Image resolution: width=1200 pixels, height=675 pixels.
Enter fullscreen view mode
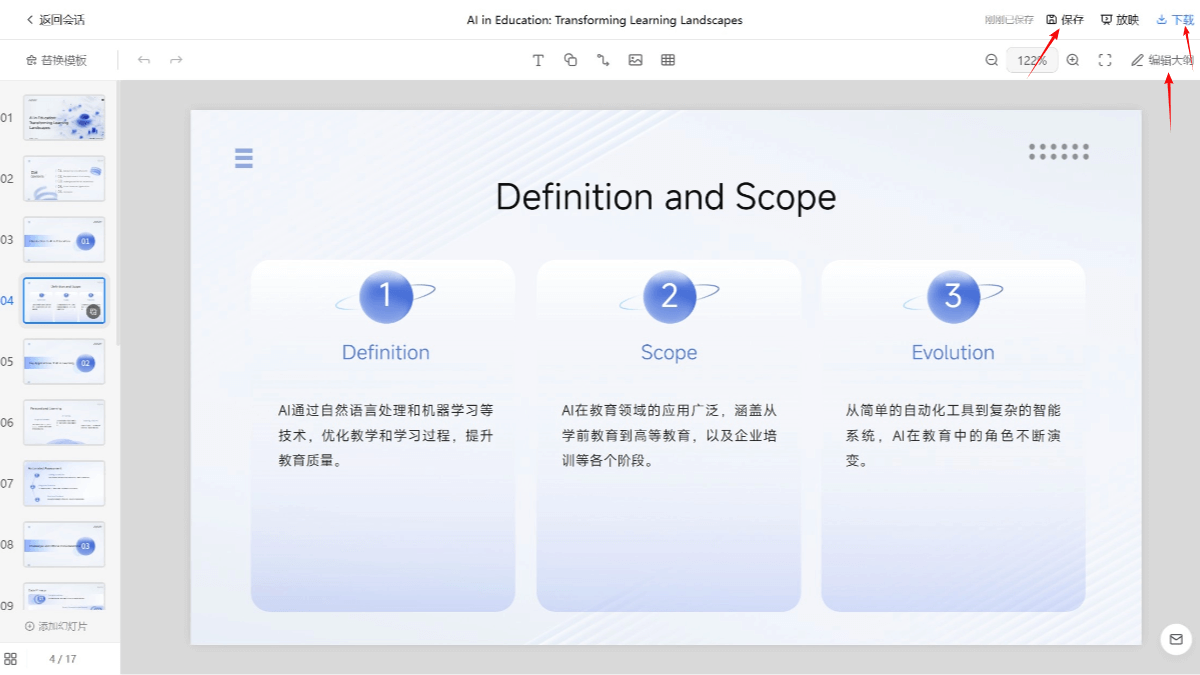[1105, 60]
